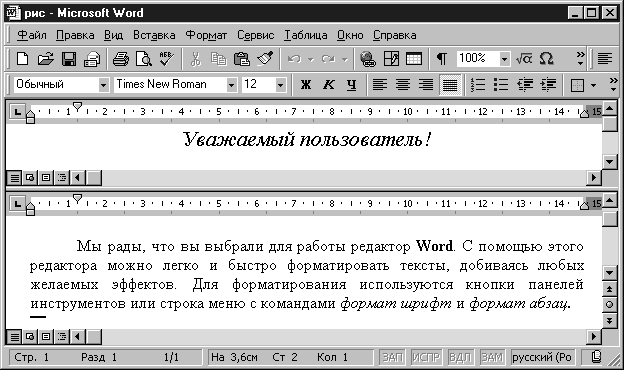Toggle show paragraph marks (¶)

coord(441,59)
